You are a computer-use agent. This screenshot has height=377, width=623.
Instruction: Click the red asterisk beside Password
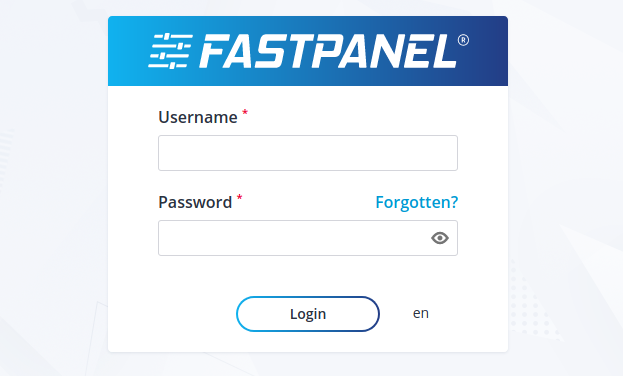[x=240, y=197]
